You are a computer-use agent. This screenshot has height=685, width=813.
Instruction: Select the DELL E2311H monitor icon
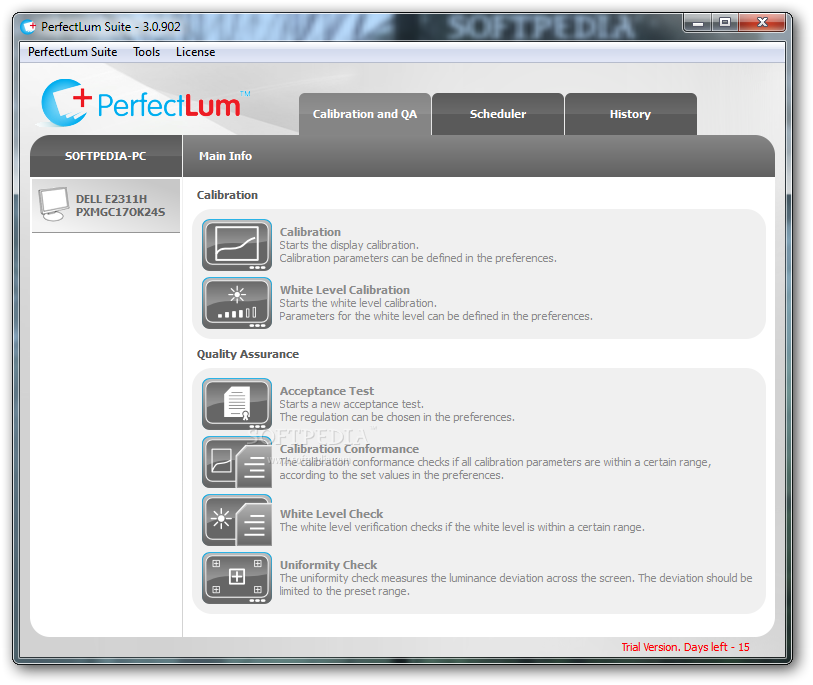click(x=53, y=205)
